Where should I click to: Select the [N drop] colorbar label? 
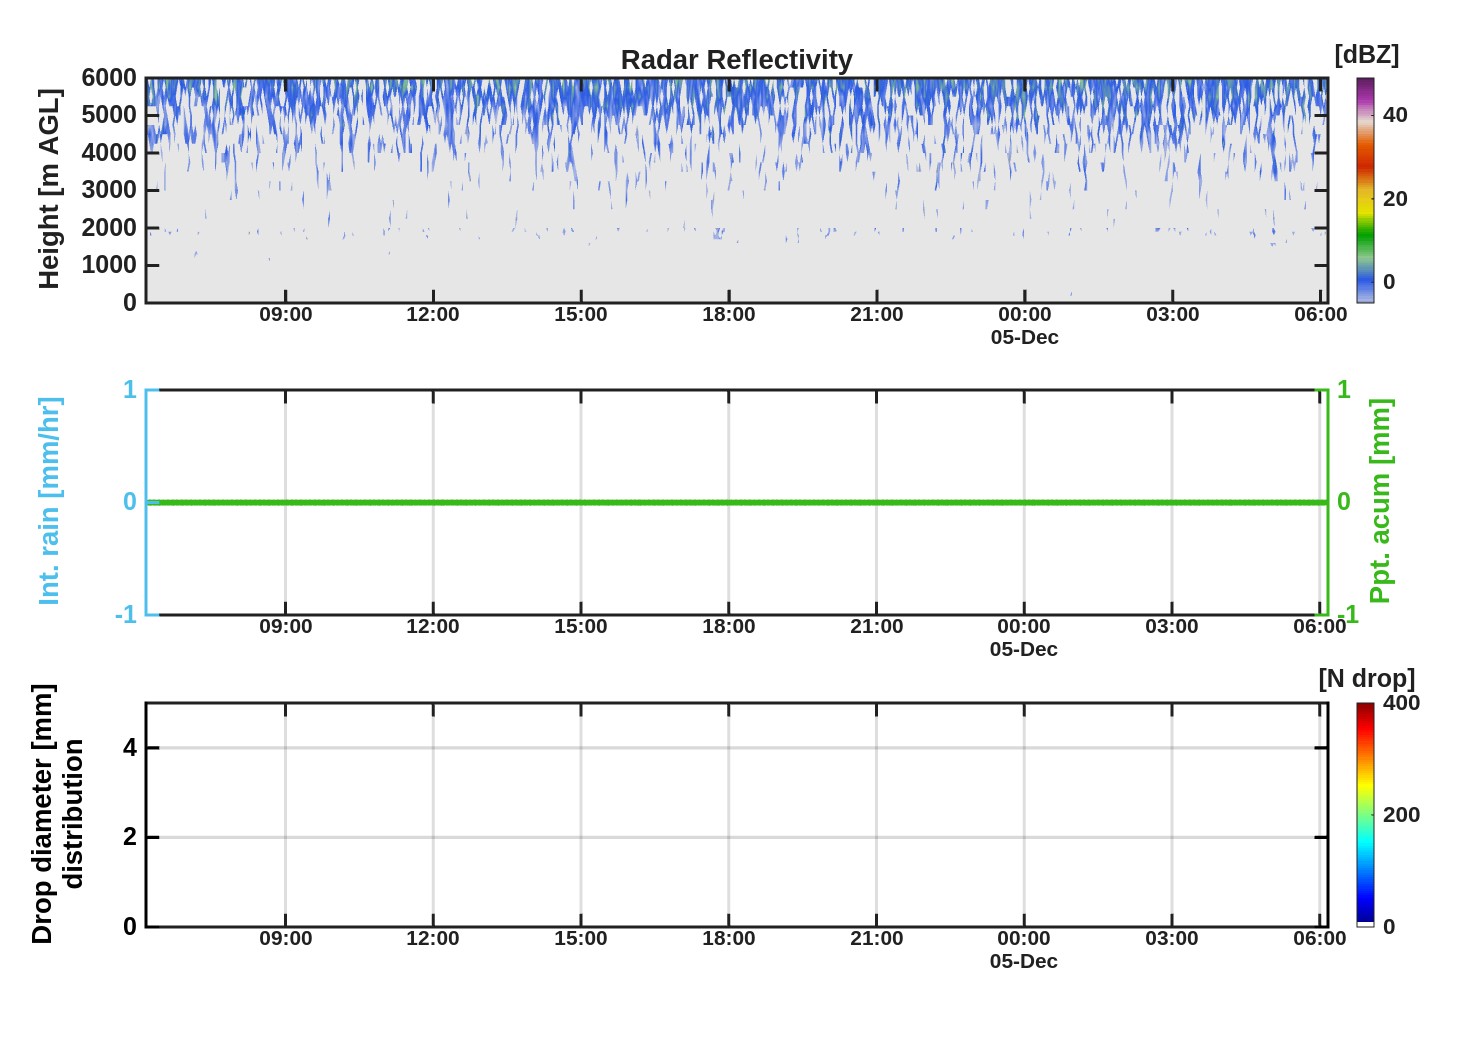[1366, 679]
